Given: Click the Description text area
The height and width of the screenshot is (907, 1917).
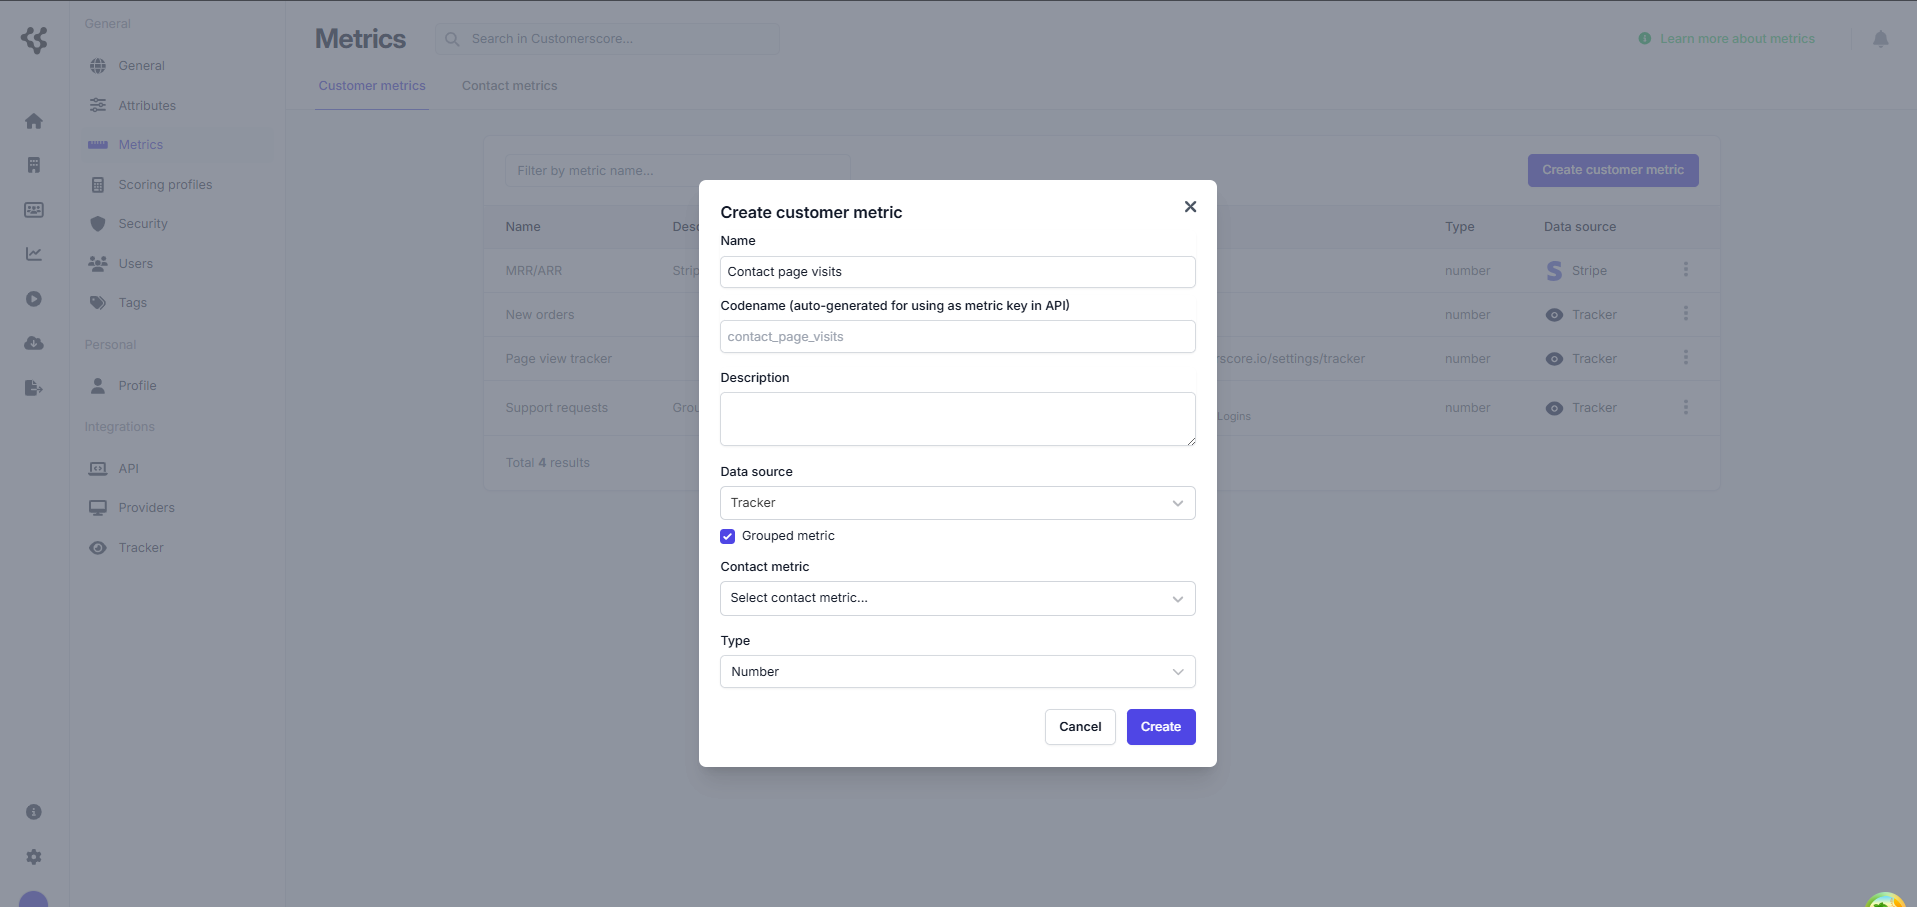Looking at the screenshot, I should pyautogui.click(x=957, y=419).
